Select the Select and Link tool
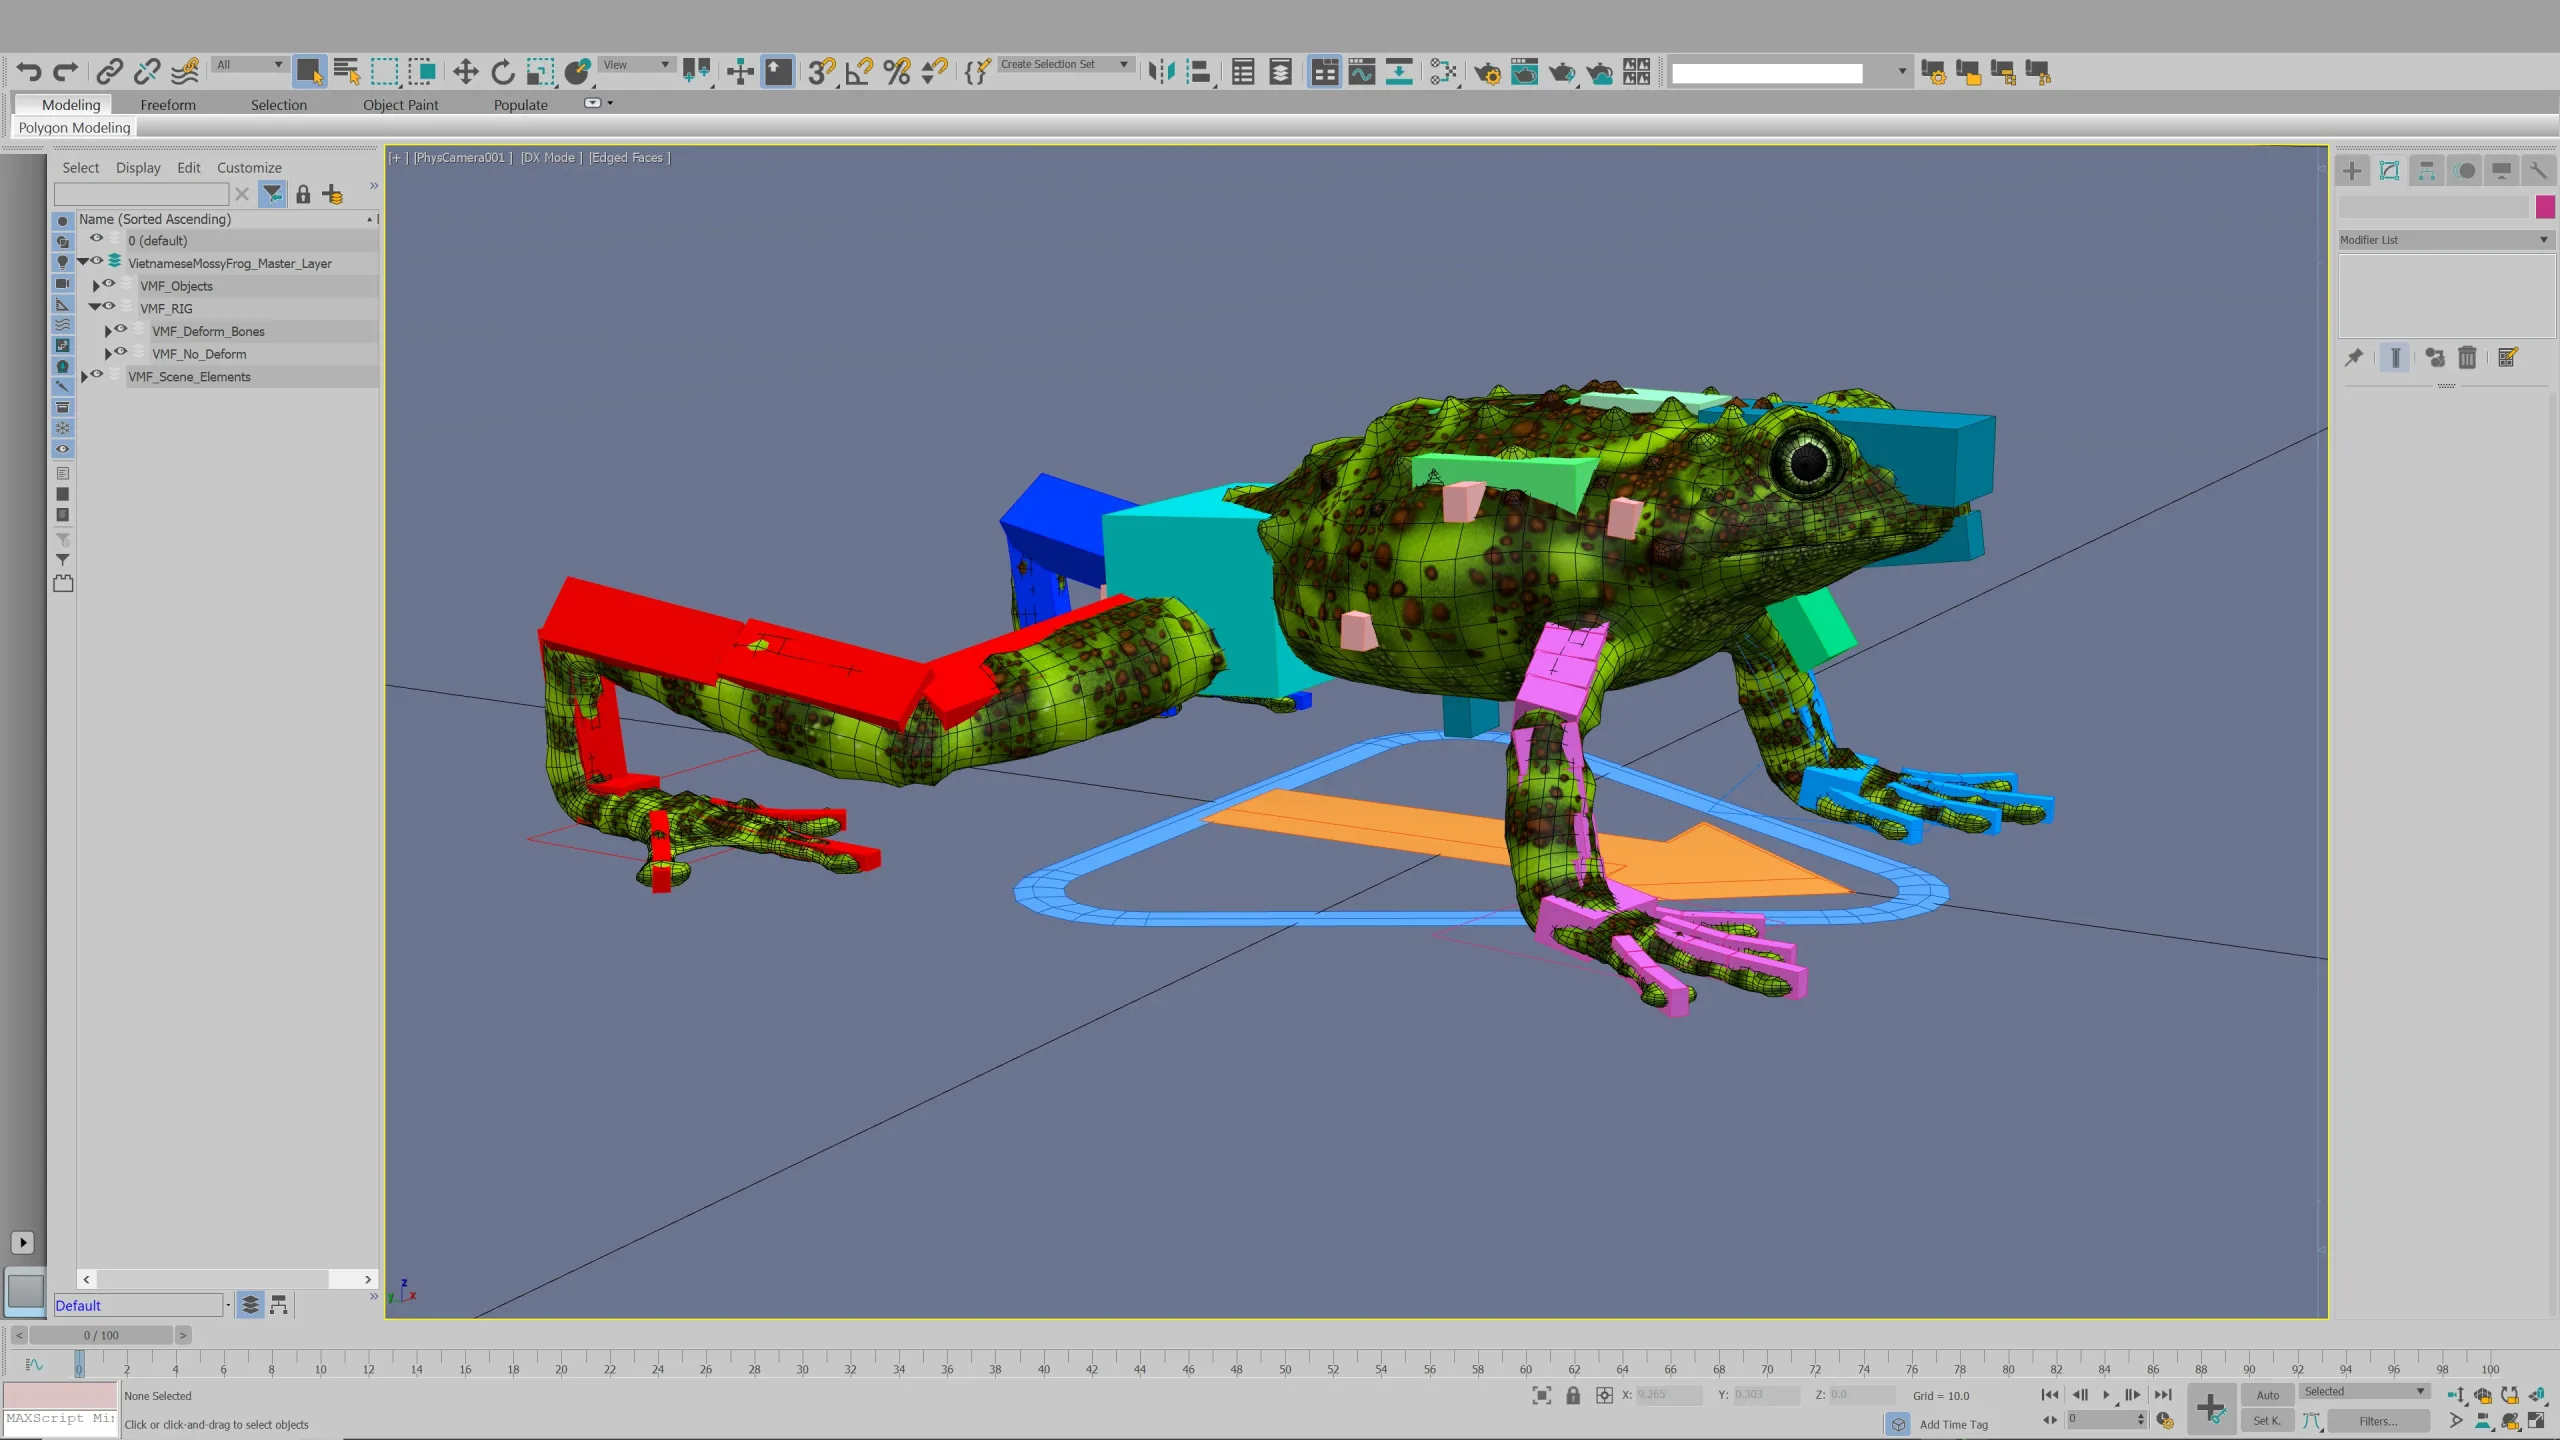The height and width of the screenshot is (1440, 2560). [x=110, y=72]
